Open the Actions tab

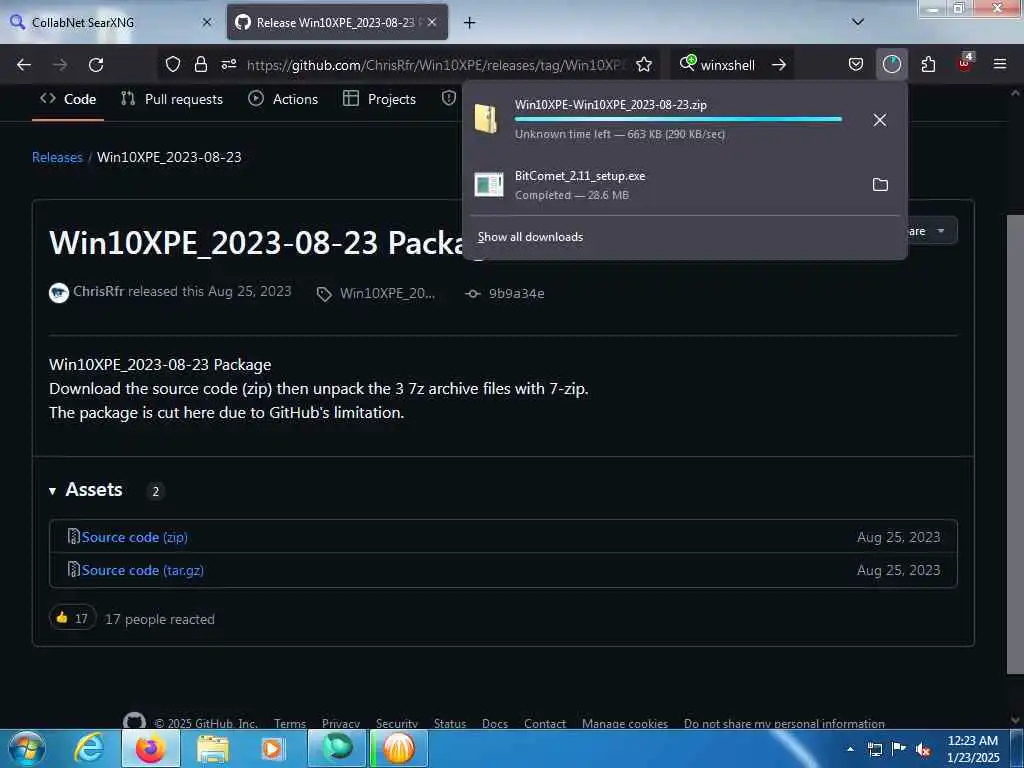[283, 99]
